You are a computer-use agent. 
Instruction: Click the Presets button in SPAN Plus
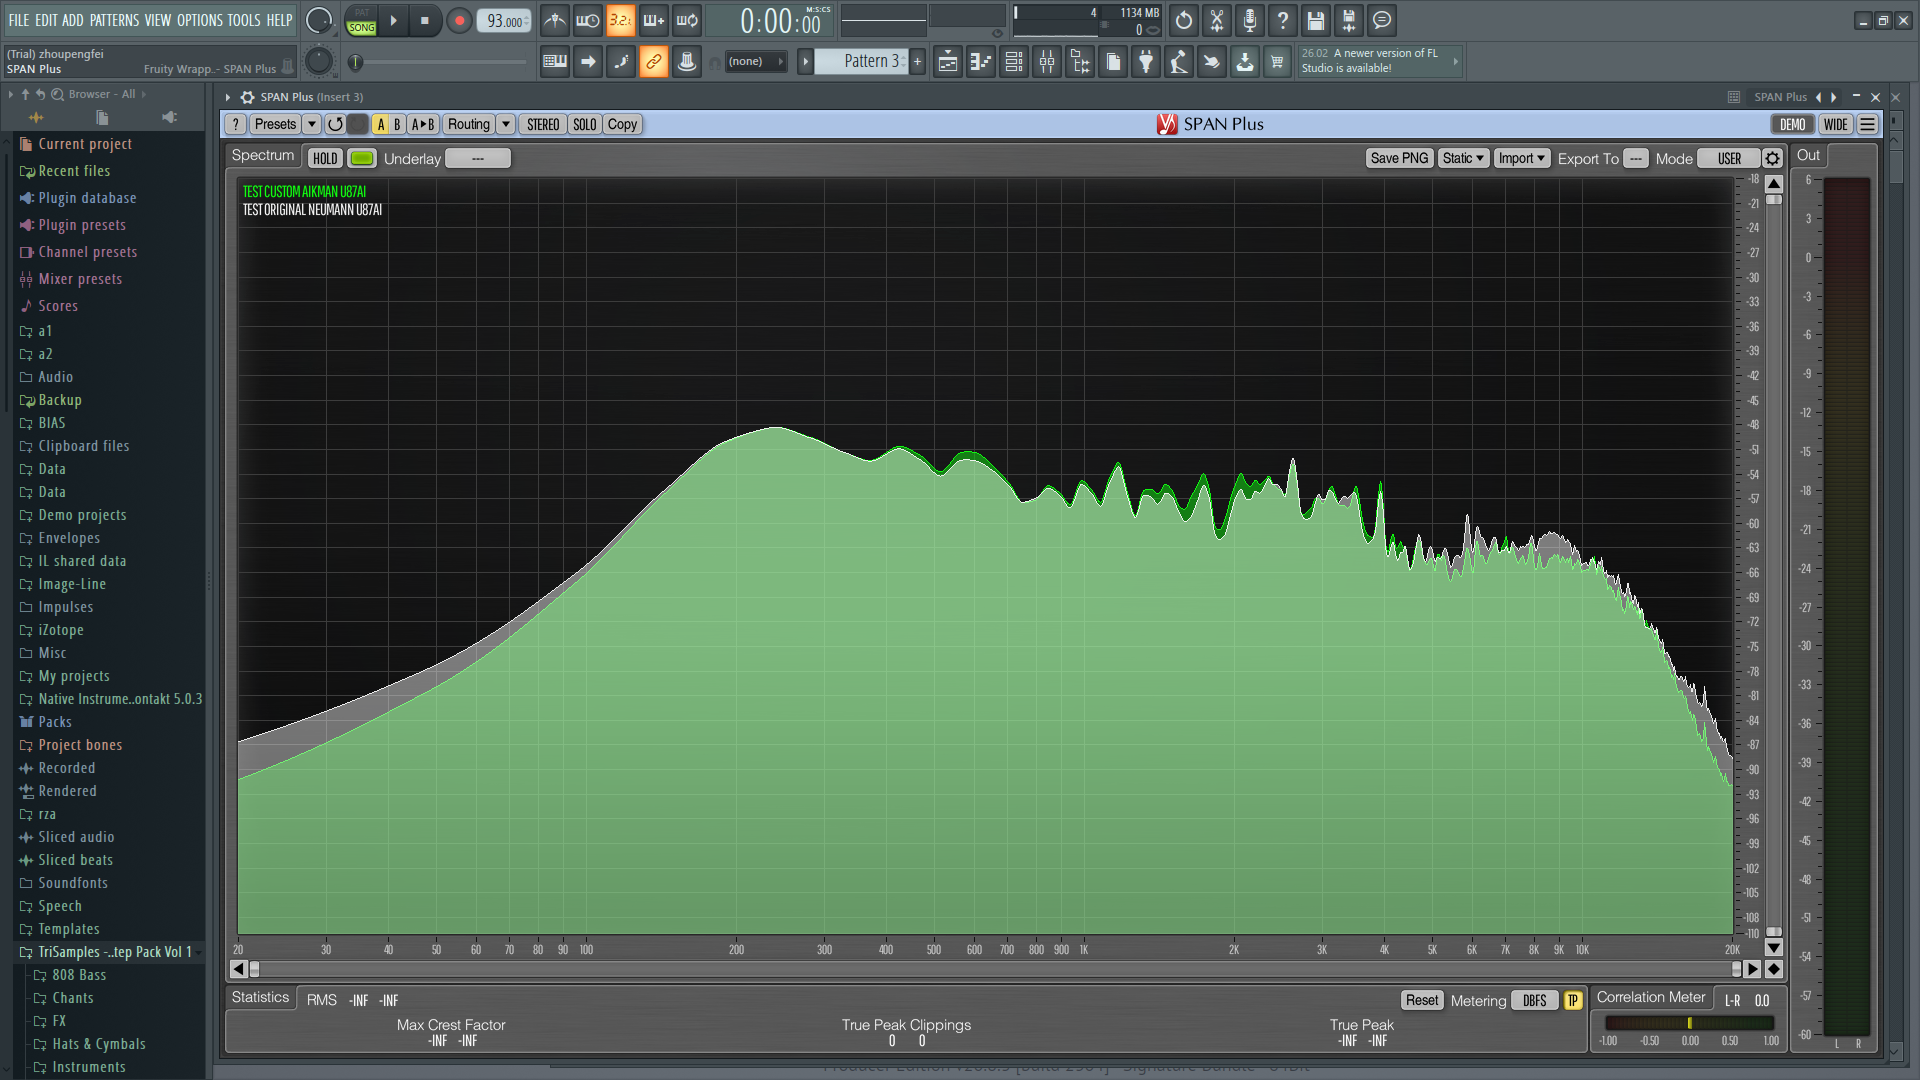click(x=275, y=124)
